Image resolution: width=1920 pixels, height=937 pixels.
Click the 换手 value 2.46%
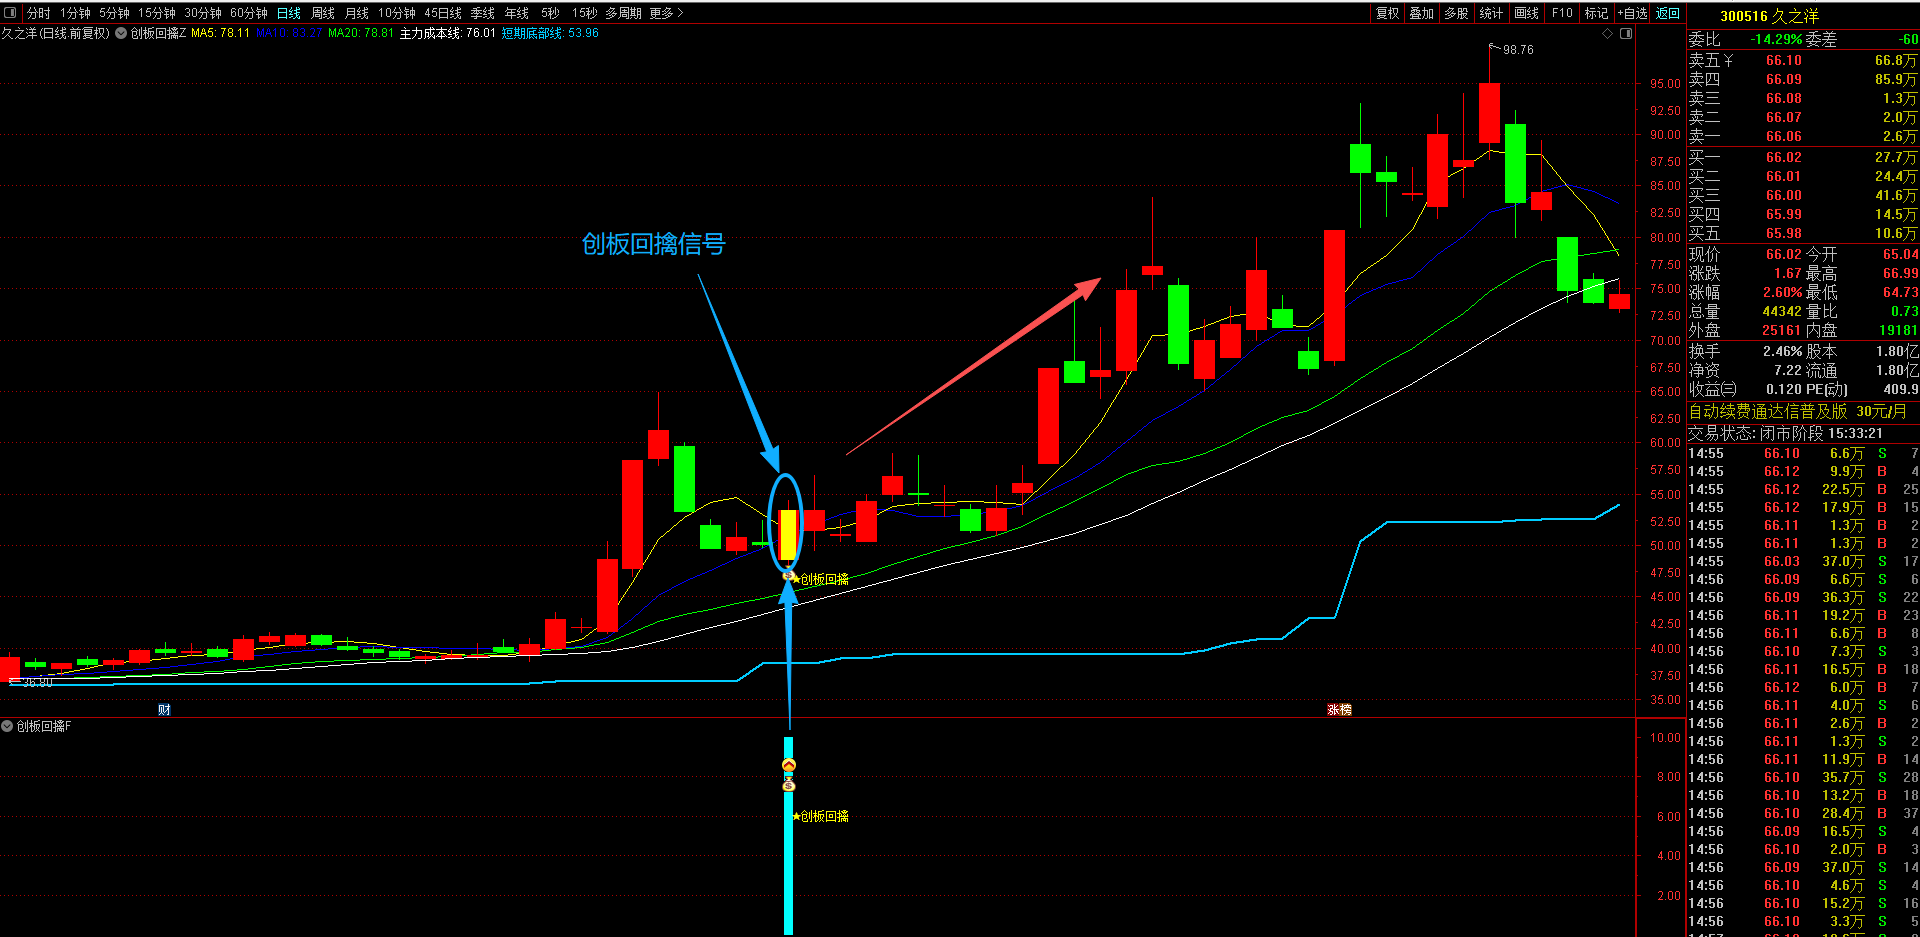1781,351
